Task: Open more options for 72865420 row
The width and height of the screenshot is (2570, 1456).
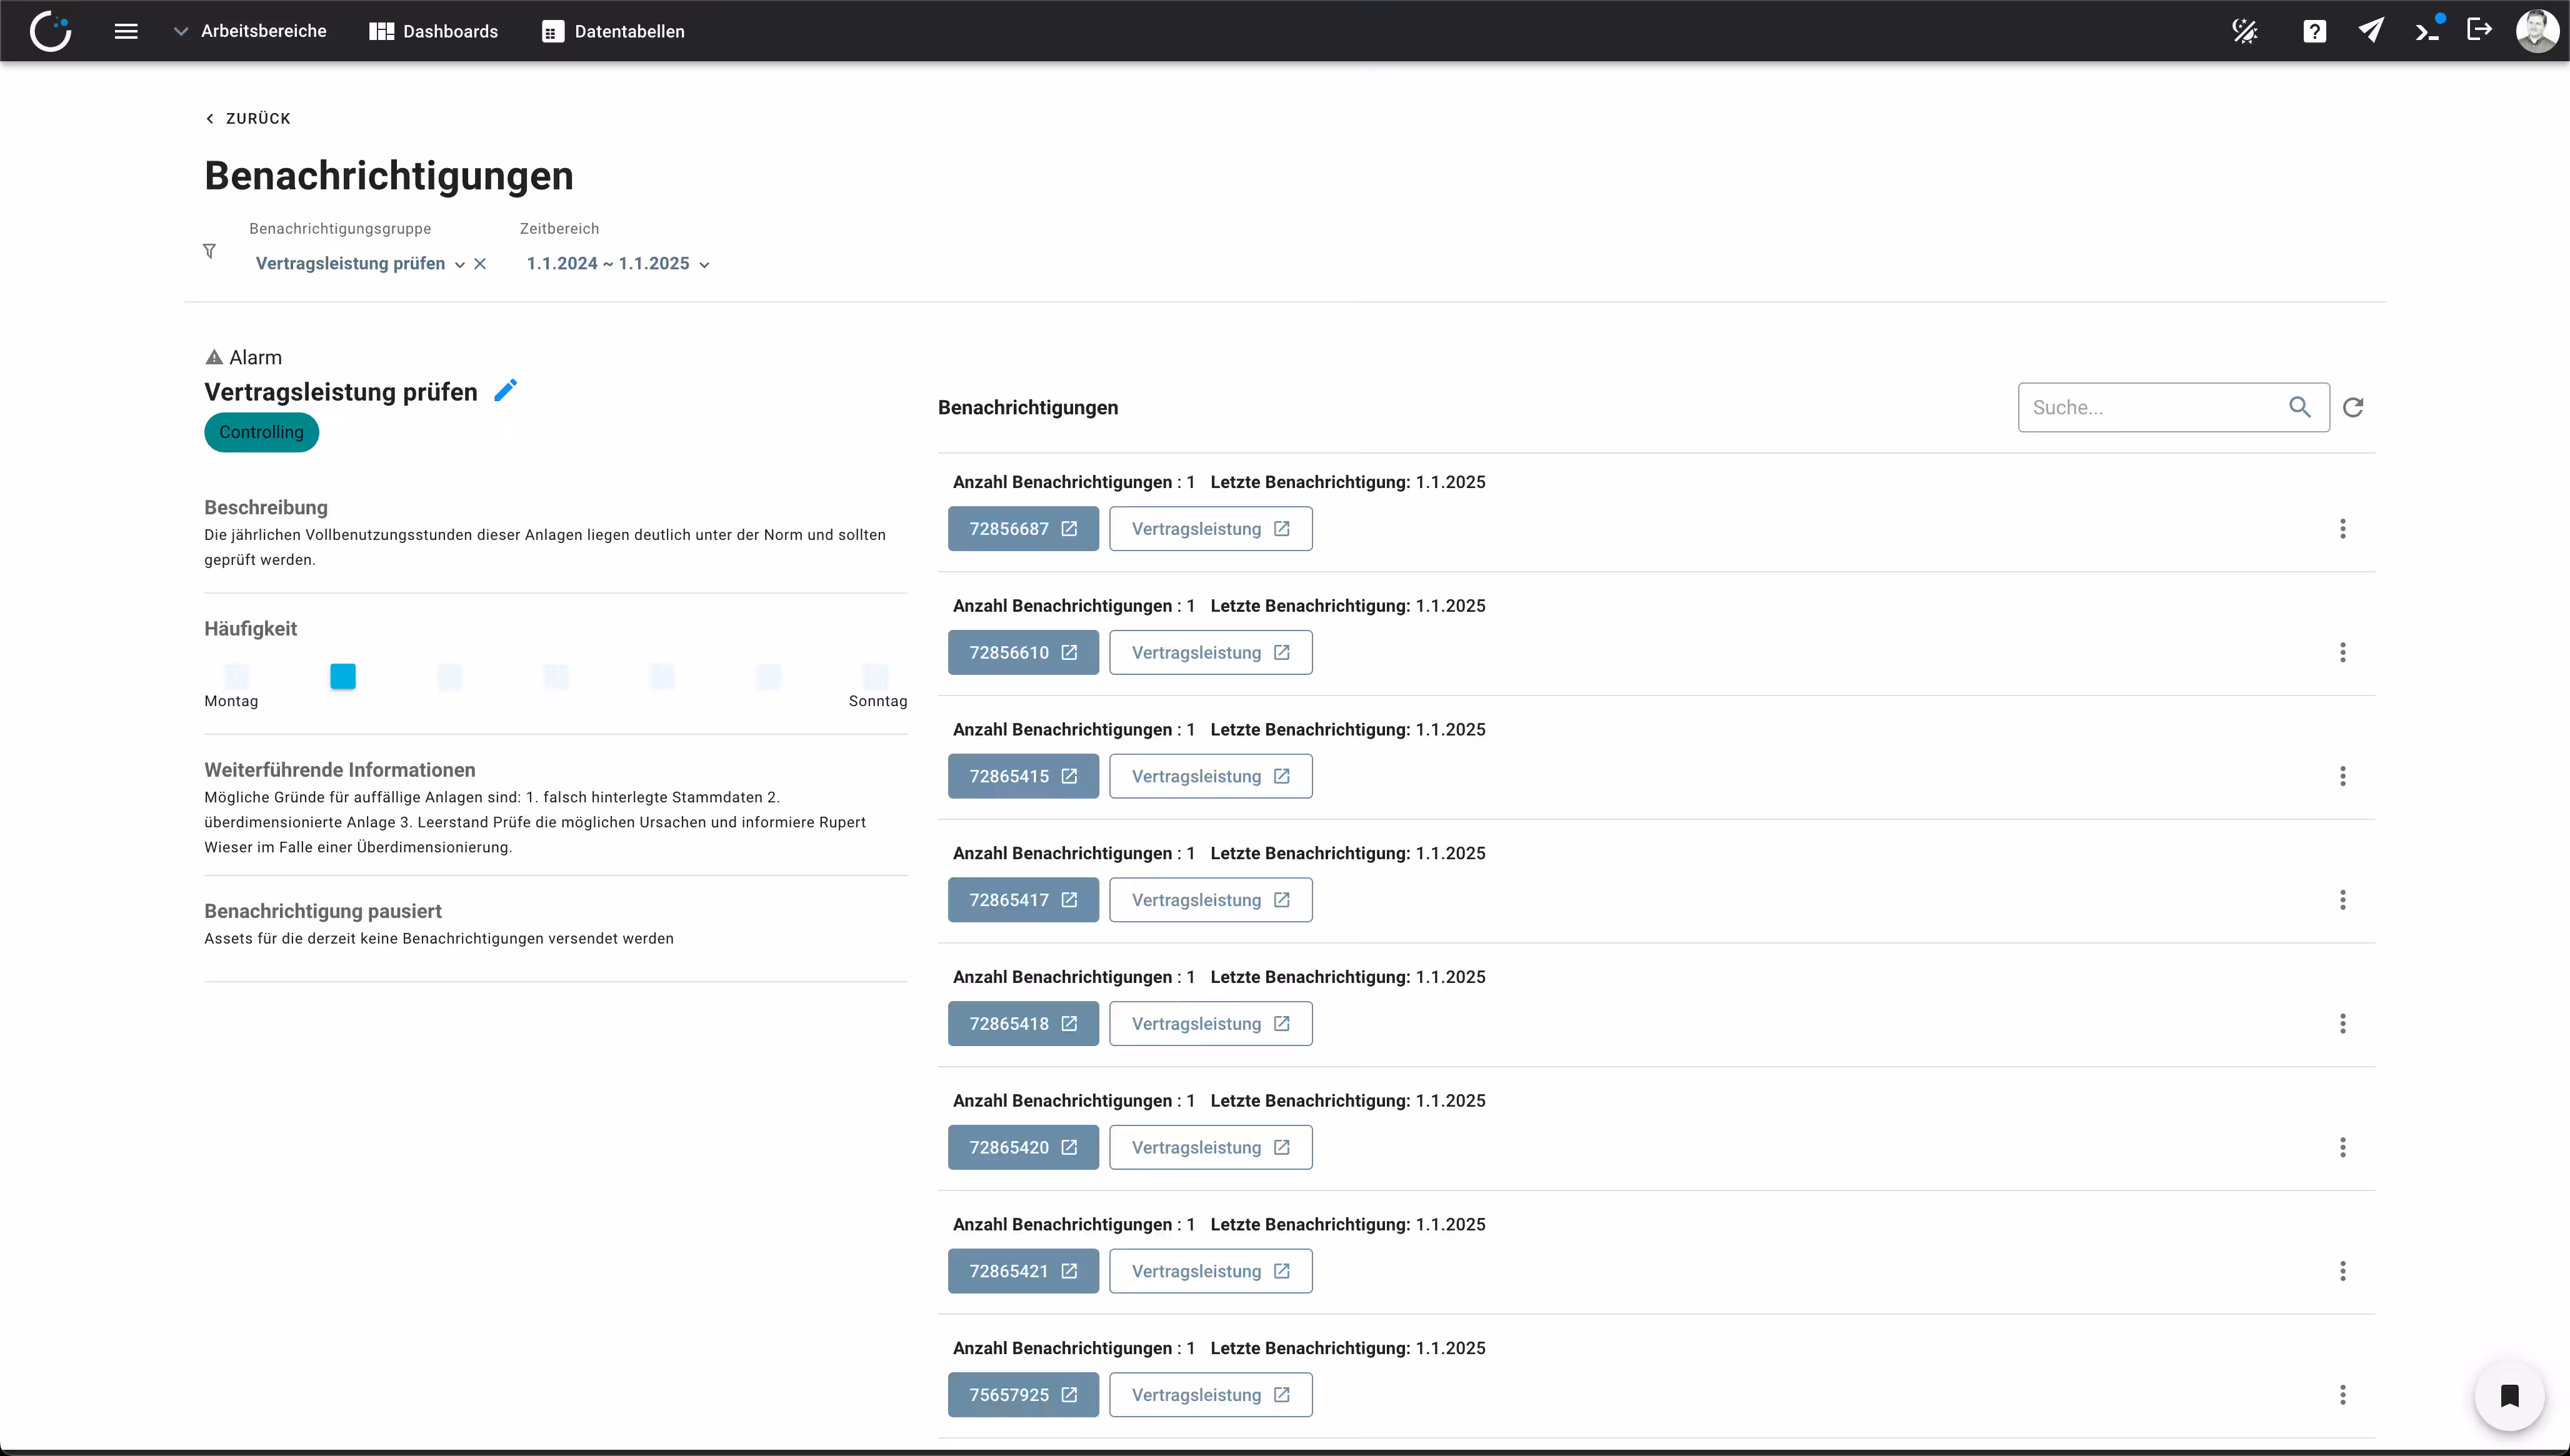Action: click(2342, 1147)
